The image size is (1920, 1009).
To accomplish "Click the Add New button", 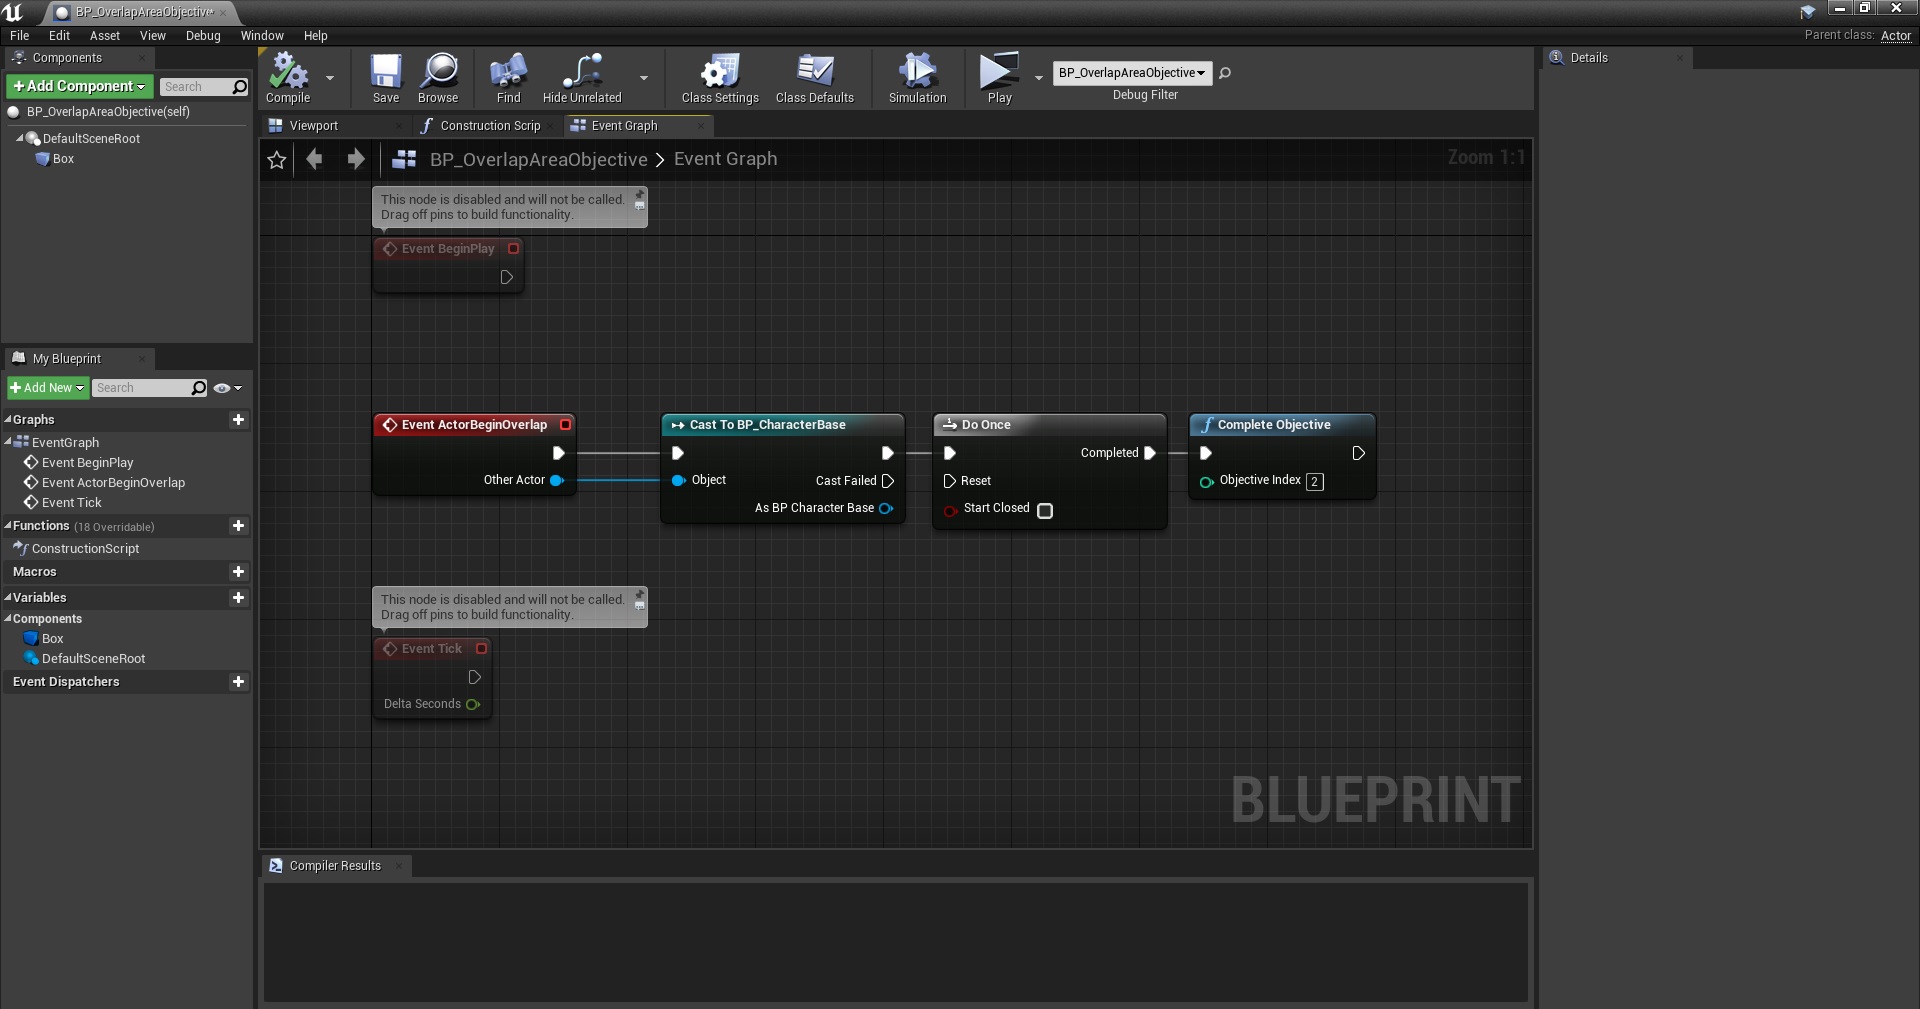I will coord(47,388).
